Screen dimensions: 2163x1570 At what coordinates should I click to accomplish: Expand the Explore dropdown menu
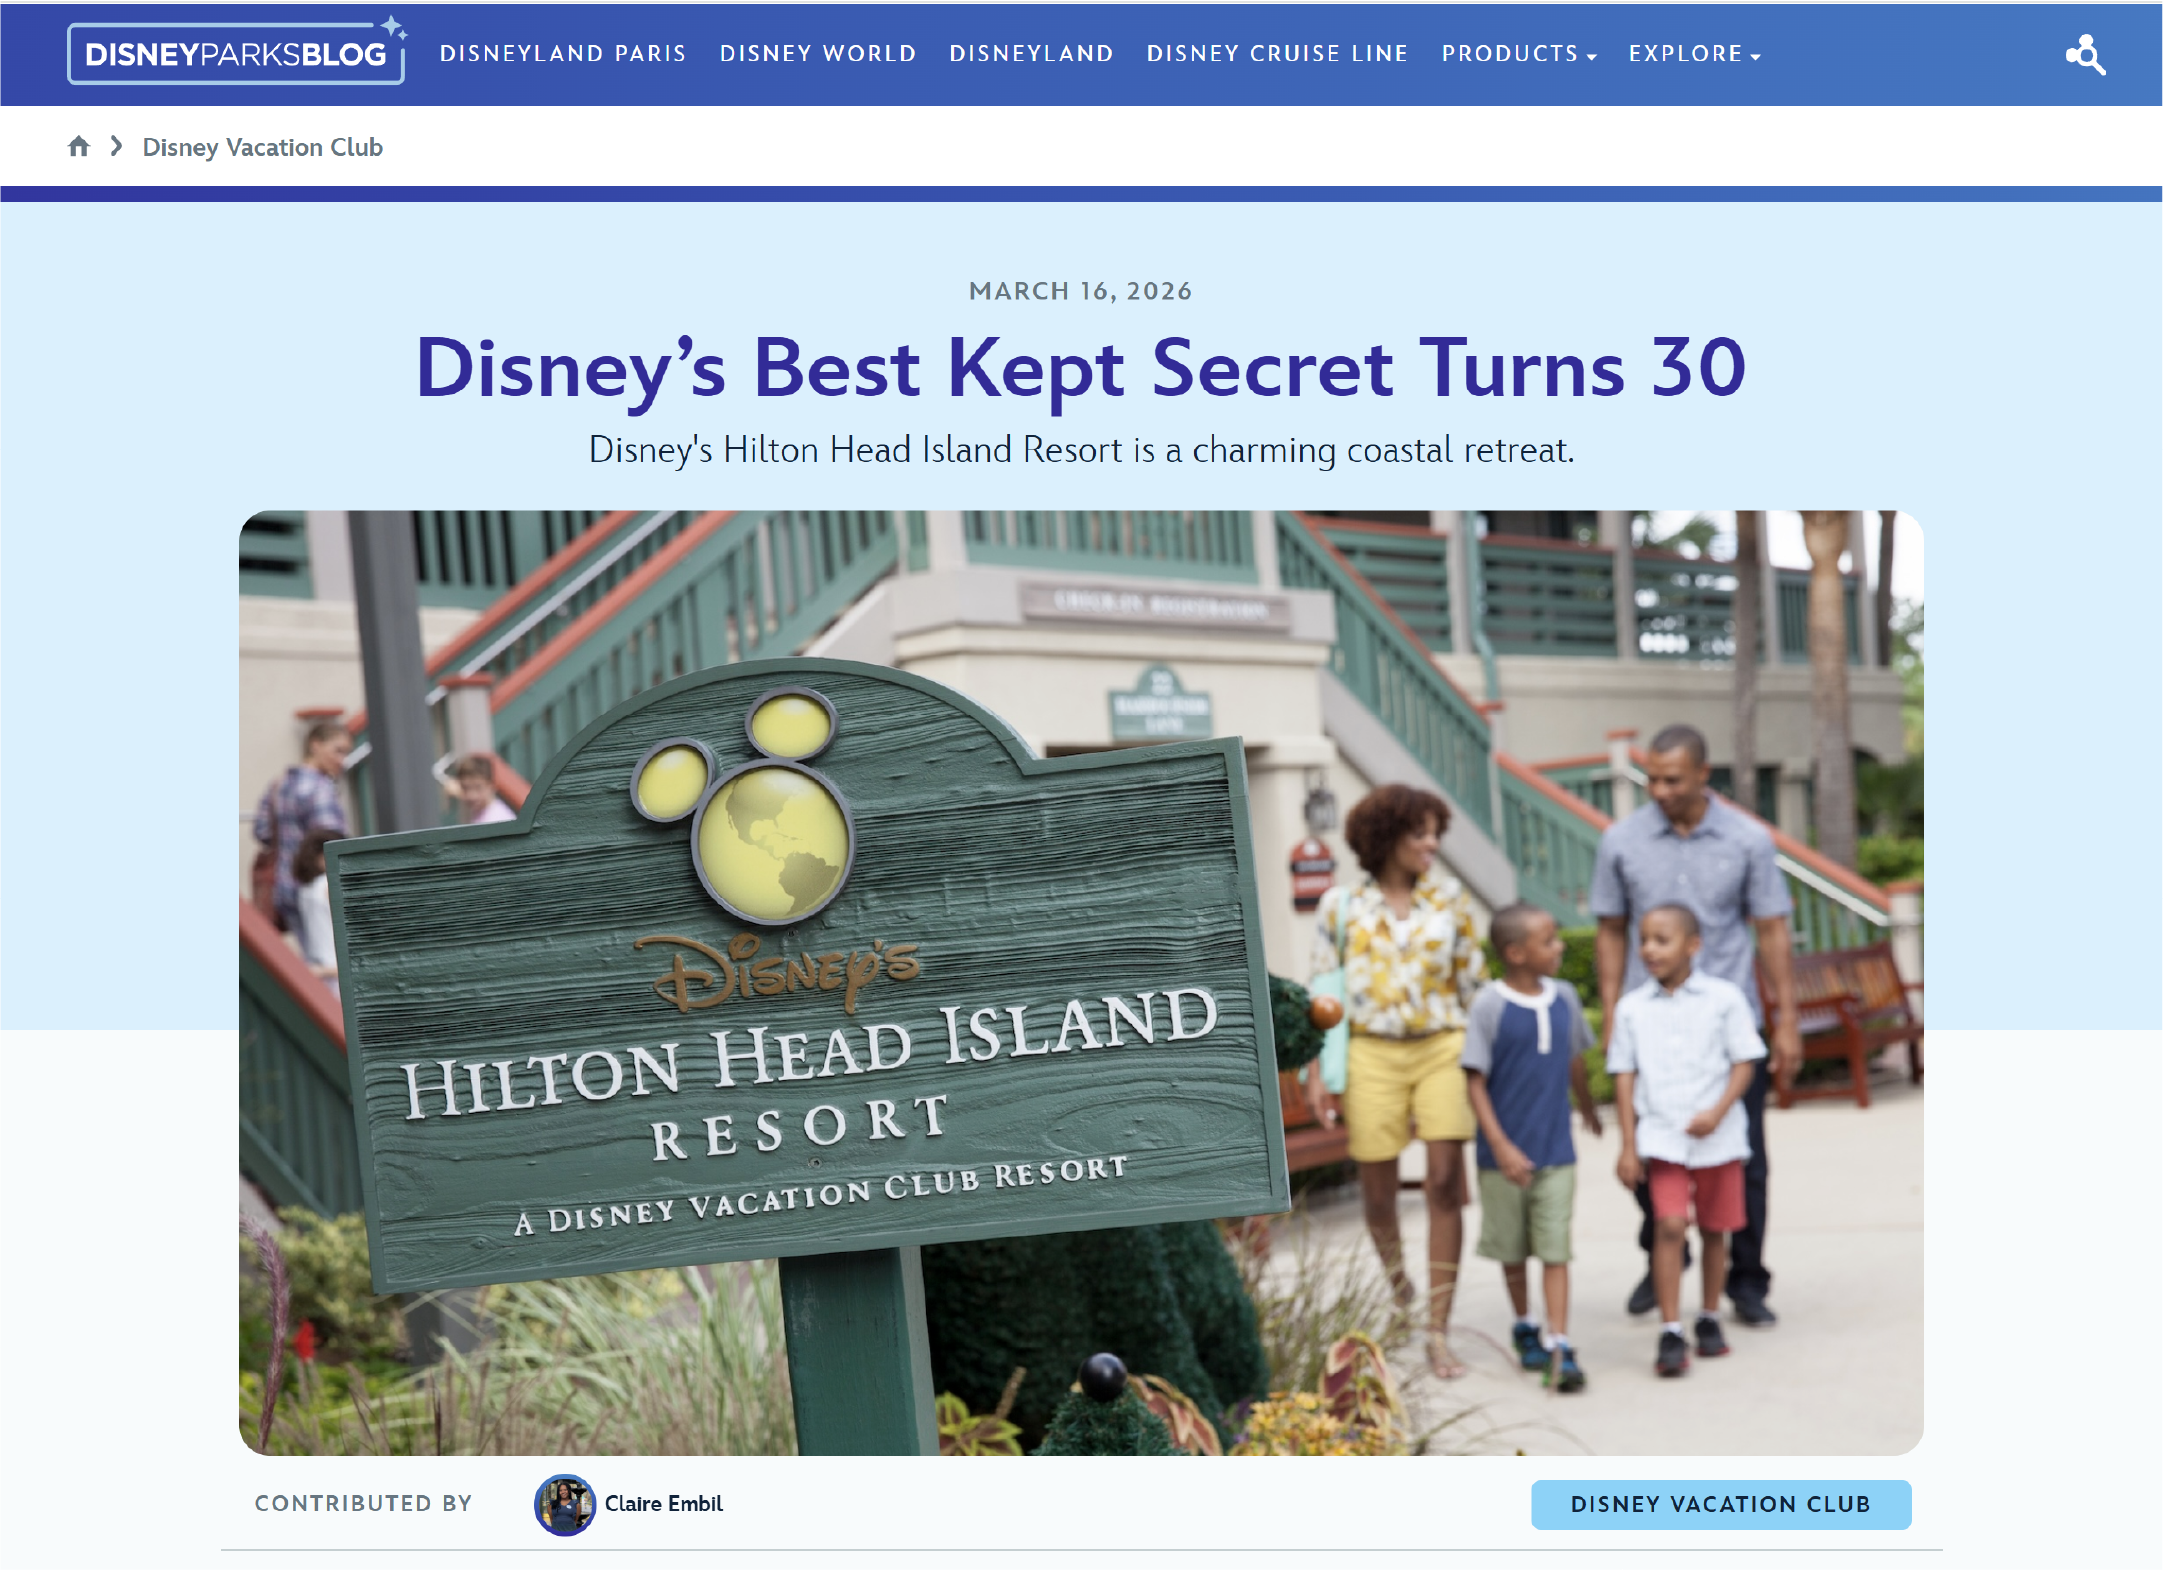tap(1694, 54)
